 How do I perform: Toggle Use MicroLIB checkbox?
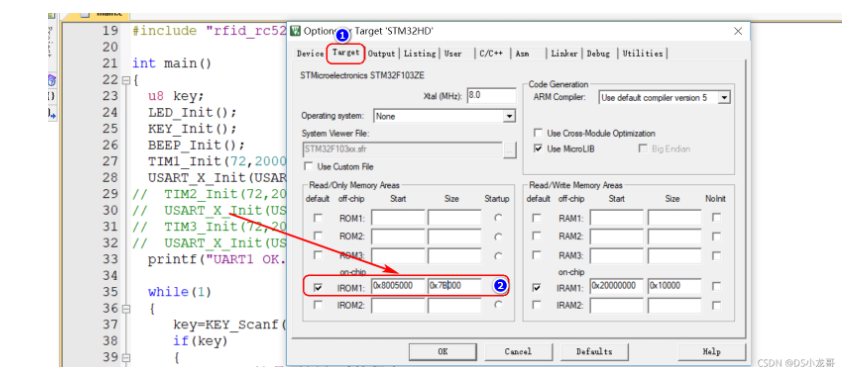coord(538,149)
